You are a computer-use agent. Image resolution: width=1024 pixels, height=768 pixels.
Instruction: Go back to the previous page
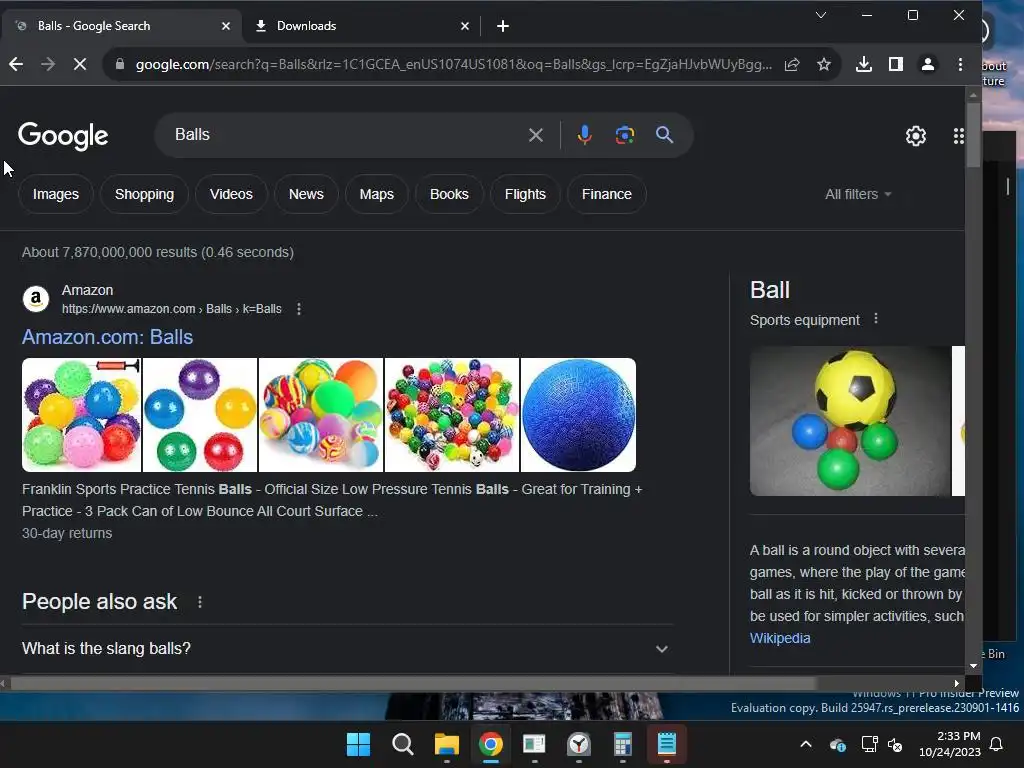(16, 64)
